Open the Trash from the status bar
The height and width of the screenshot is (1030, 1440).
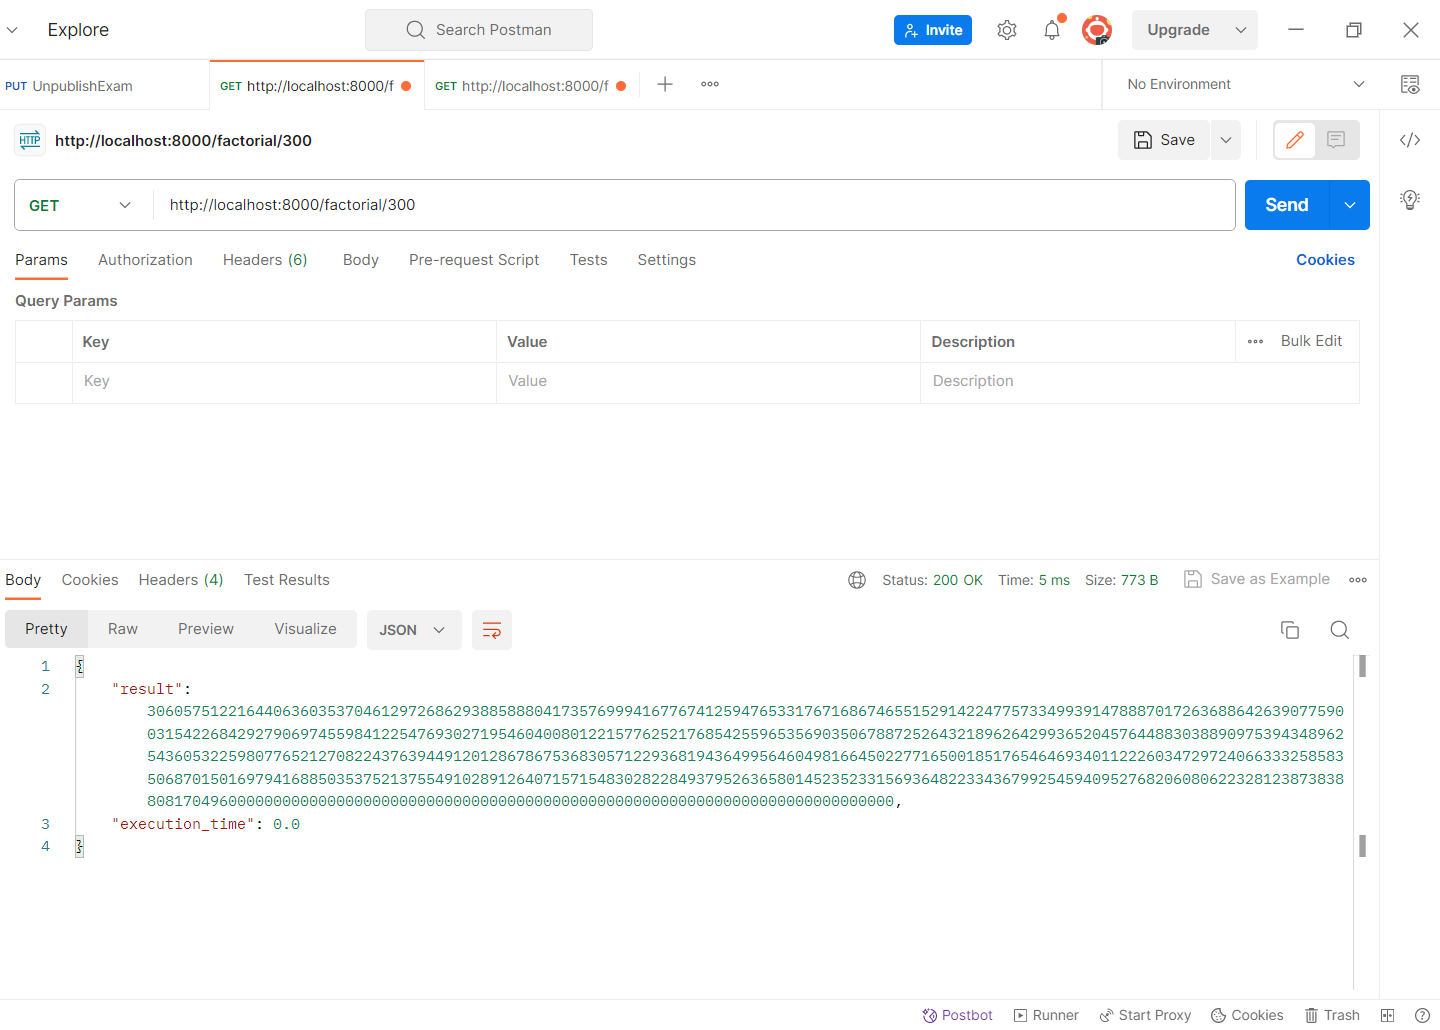point(1332,1015)
